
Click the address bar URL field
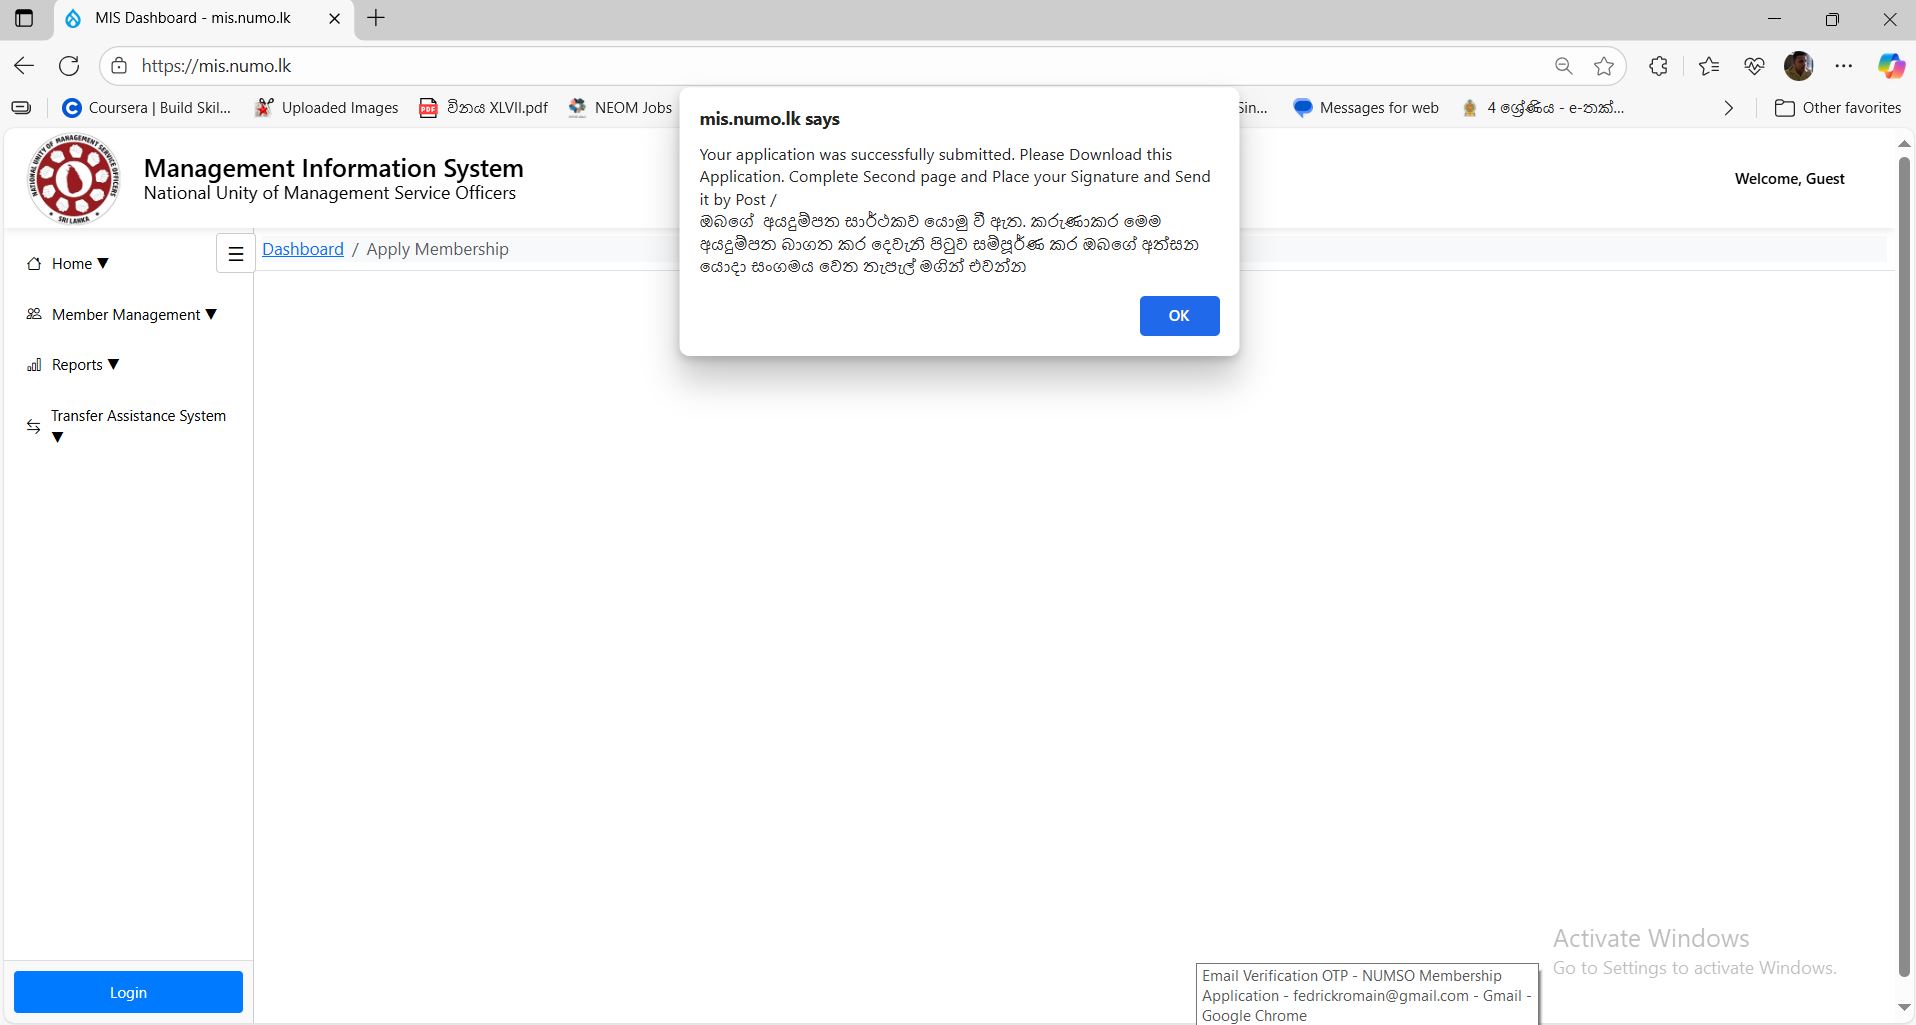click(800, 66)
